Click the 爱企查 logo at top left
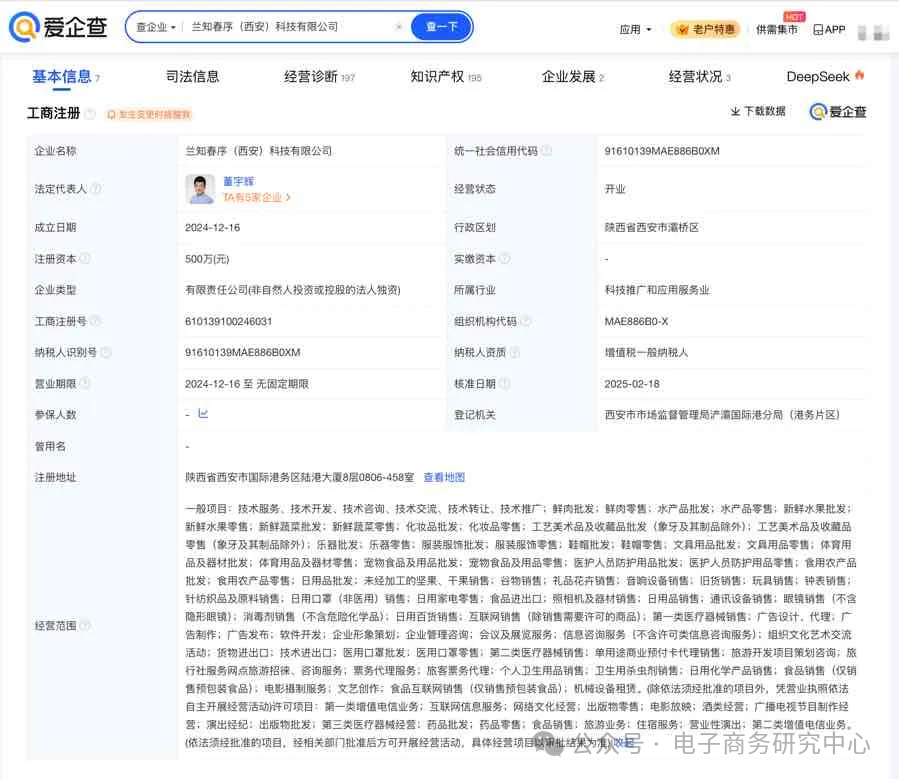The height and width of the screenshot is (779, 899). [58, 27]
